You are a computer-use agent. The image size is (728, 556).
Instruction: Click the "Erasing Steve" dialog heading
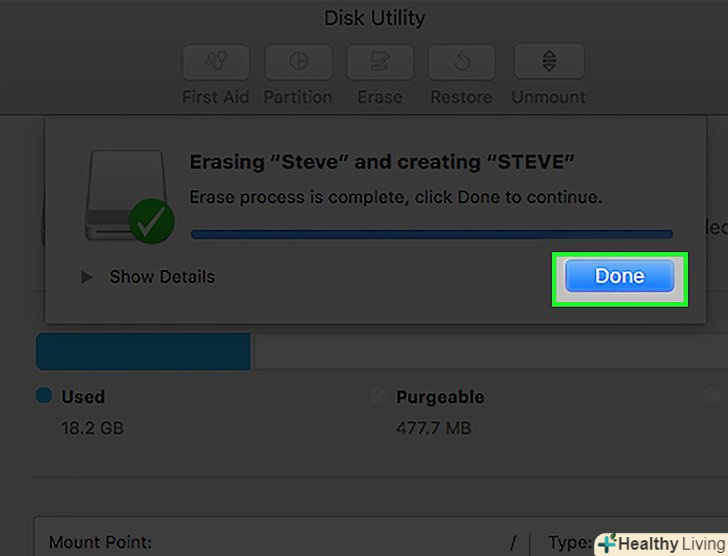[x=382, y=162]
